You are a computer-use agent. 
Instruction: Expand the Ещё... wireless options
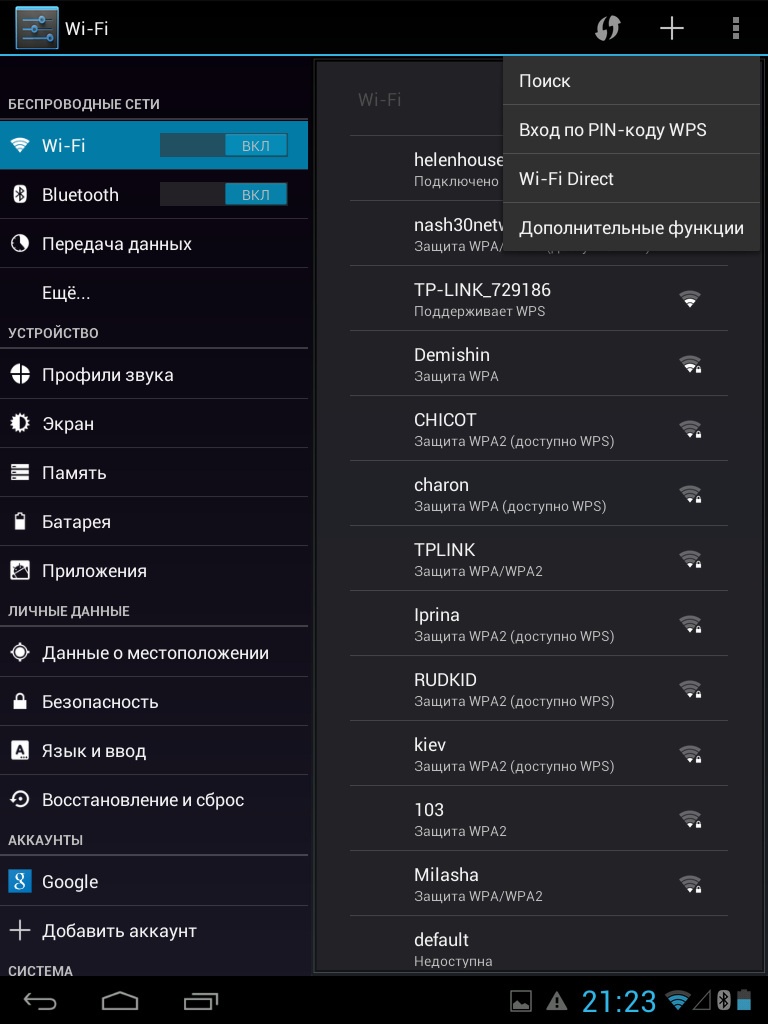[x=66, y=293]
